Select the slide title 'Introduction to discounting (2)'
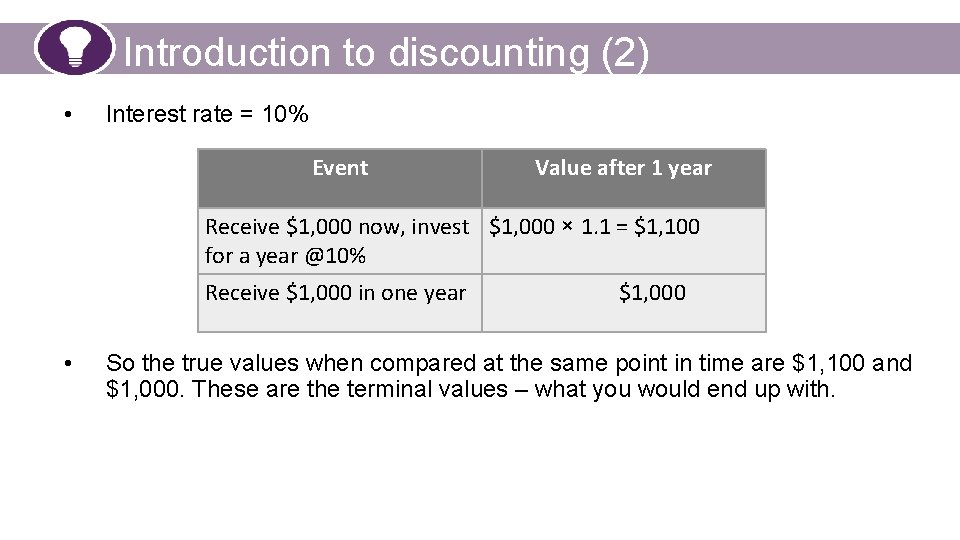This screenshot has height=540, width=960. (386, 53)
